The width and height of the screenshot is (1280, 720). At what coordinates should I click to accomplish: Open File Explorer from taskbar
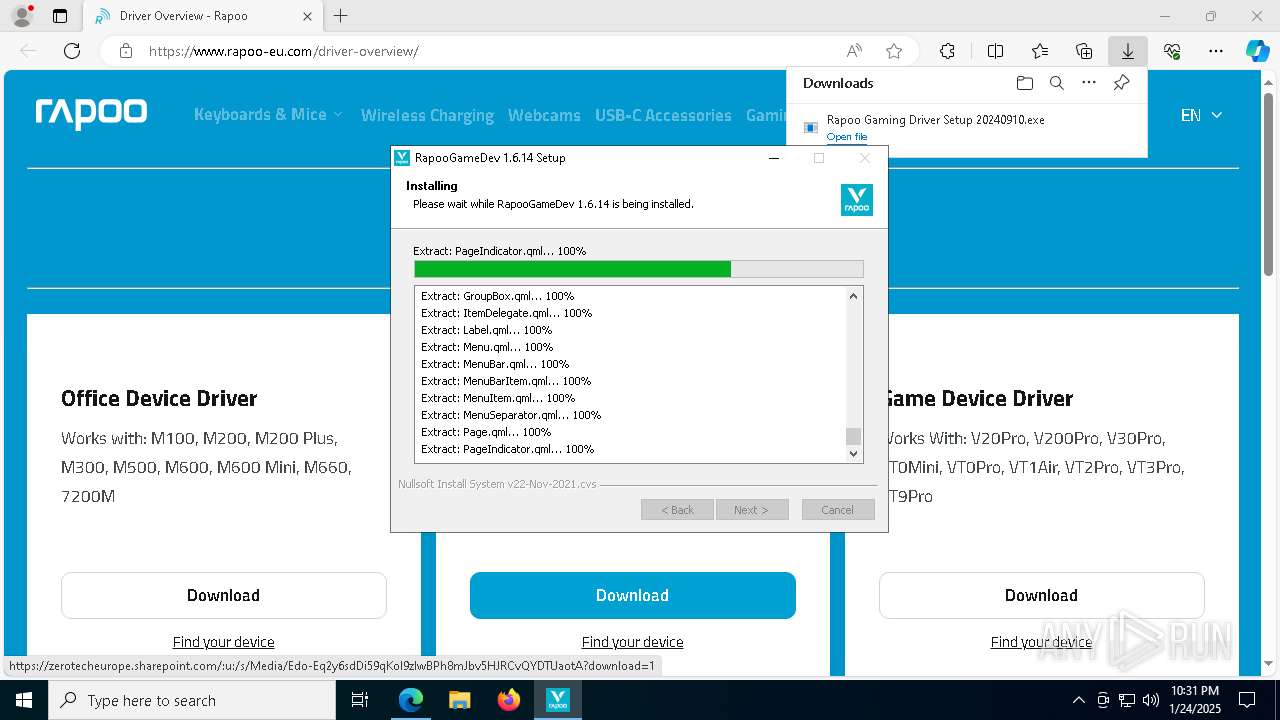click(459, 700)
